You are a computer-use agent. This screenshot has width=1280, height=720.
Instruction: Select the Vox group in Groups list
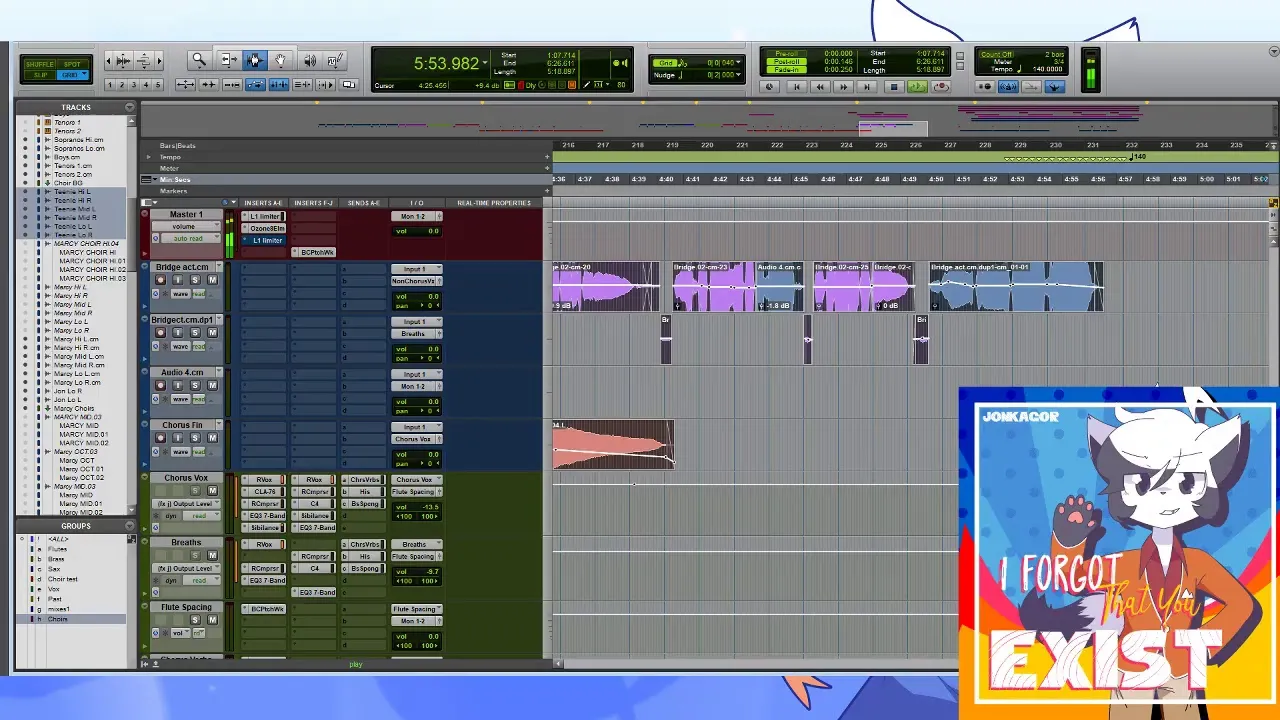click(55, 589)
